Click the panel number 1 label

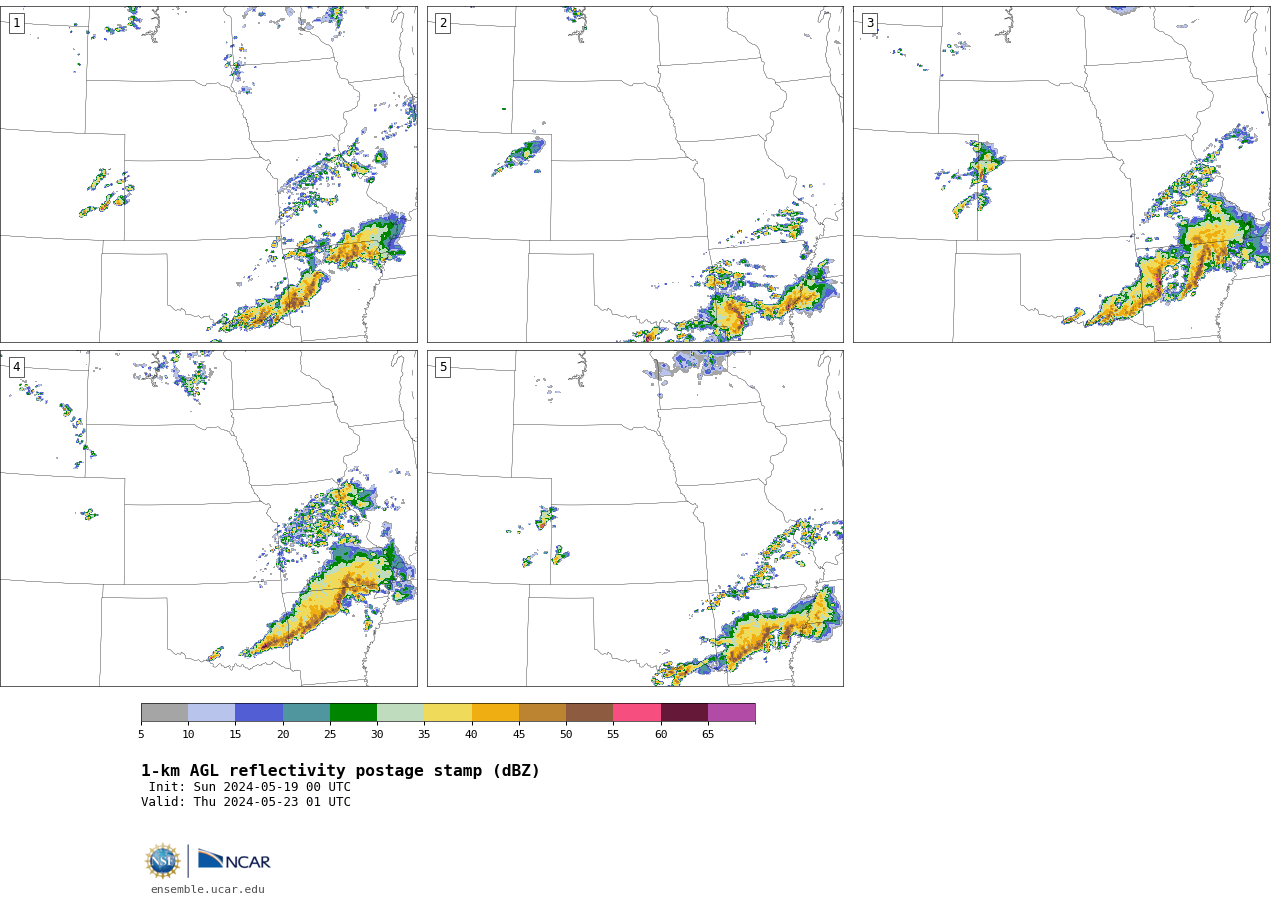pos(16,23)
